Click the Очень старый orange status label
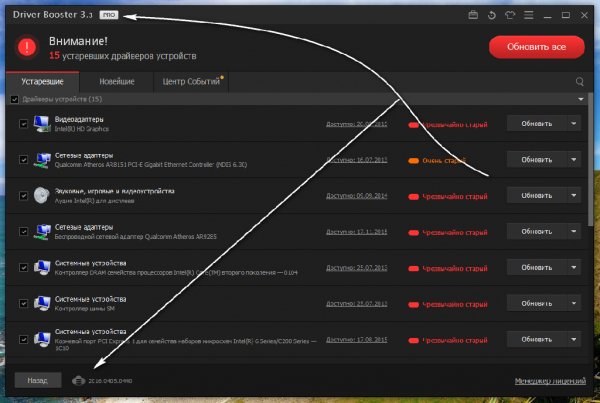Viewport: 600px width, 403px height. pos(444,161)
